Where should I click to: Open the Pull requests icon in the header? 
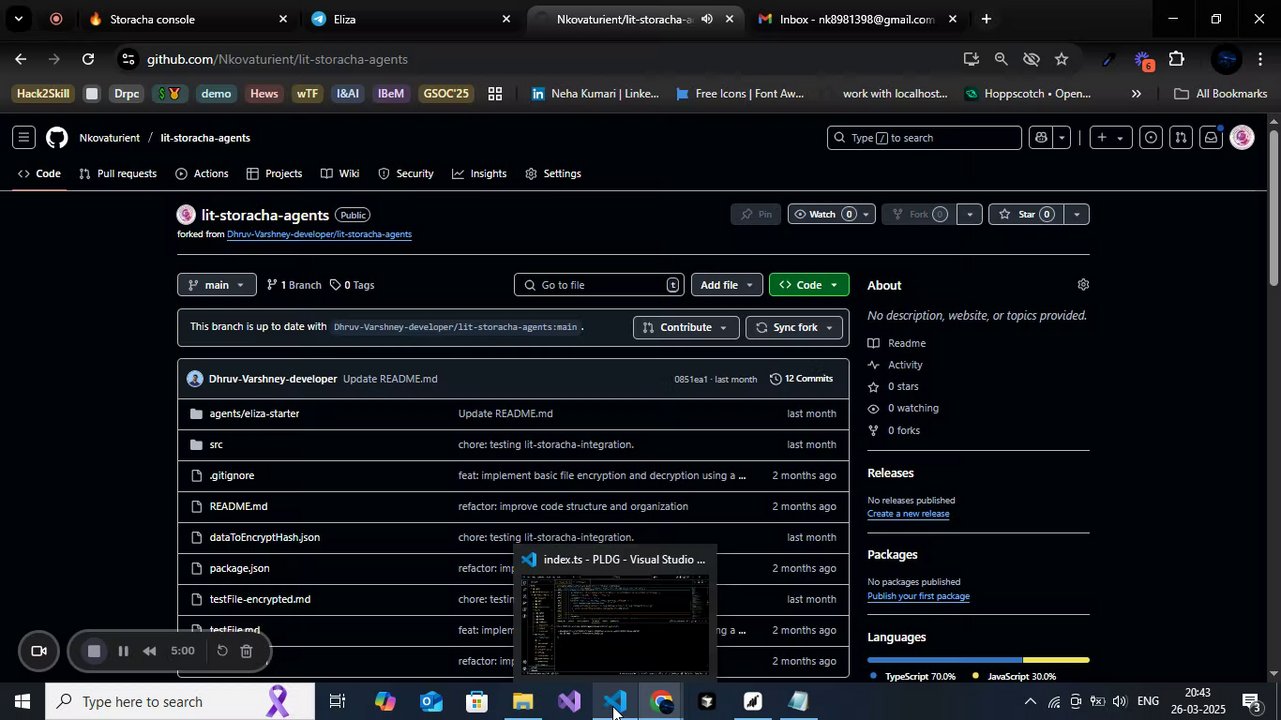point(1181,138)
